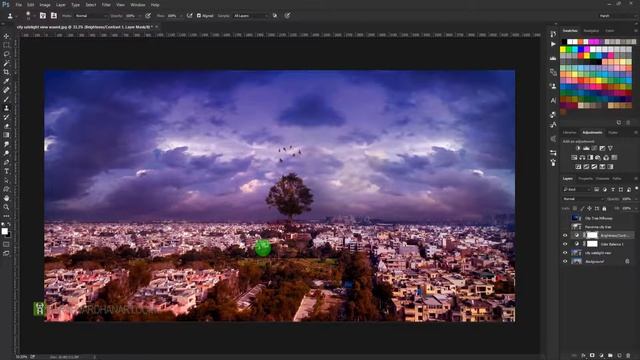Select the Rectangular Marquee tool
The image size is (640, 360).
(6, 45)
